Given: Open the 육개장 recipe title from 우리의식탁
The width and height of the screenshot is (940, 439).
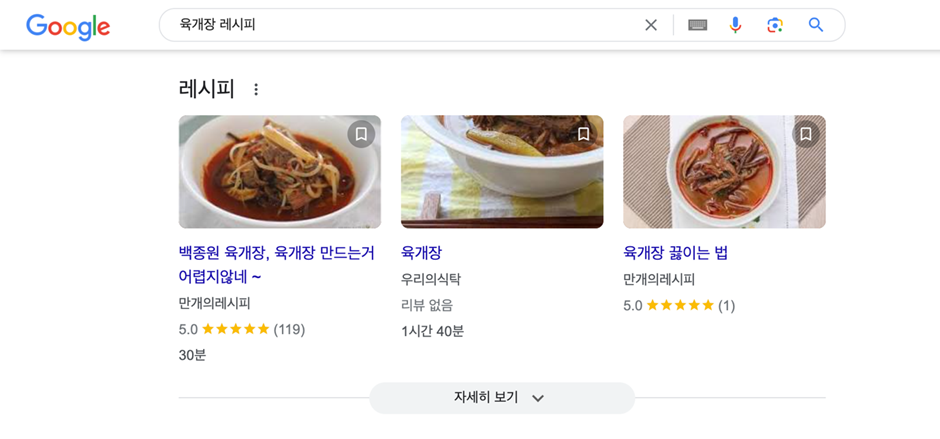Looking at the screenshot, I should coord(421,253).
